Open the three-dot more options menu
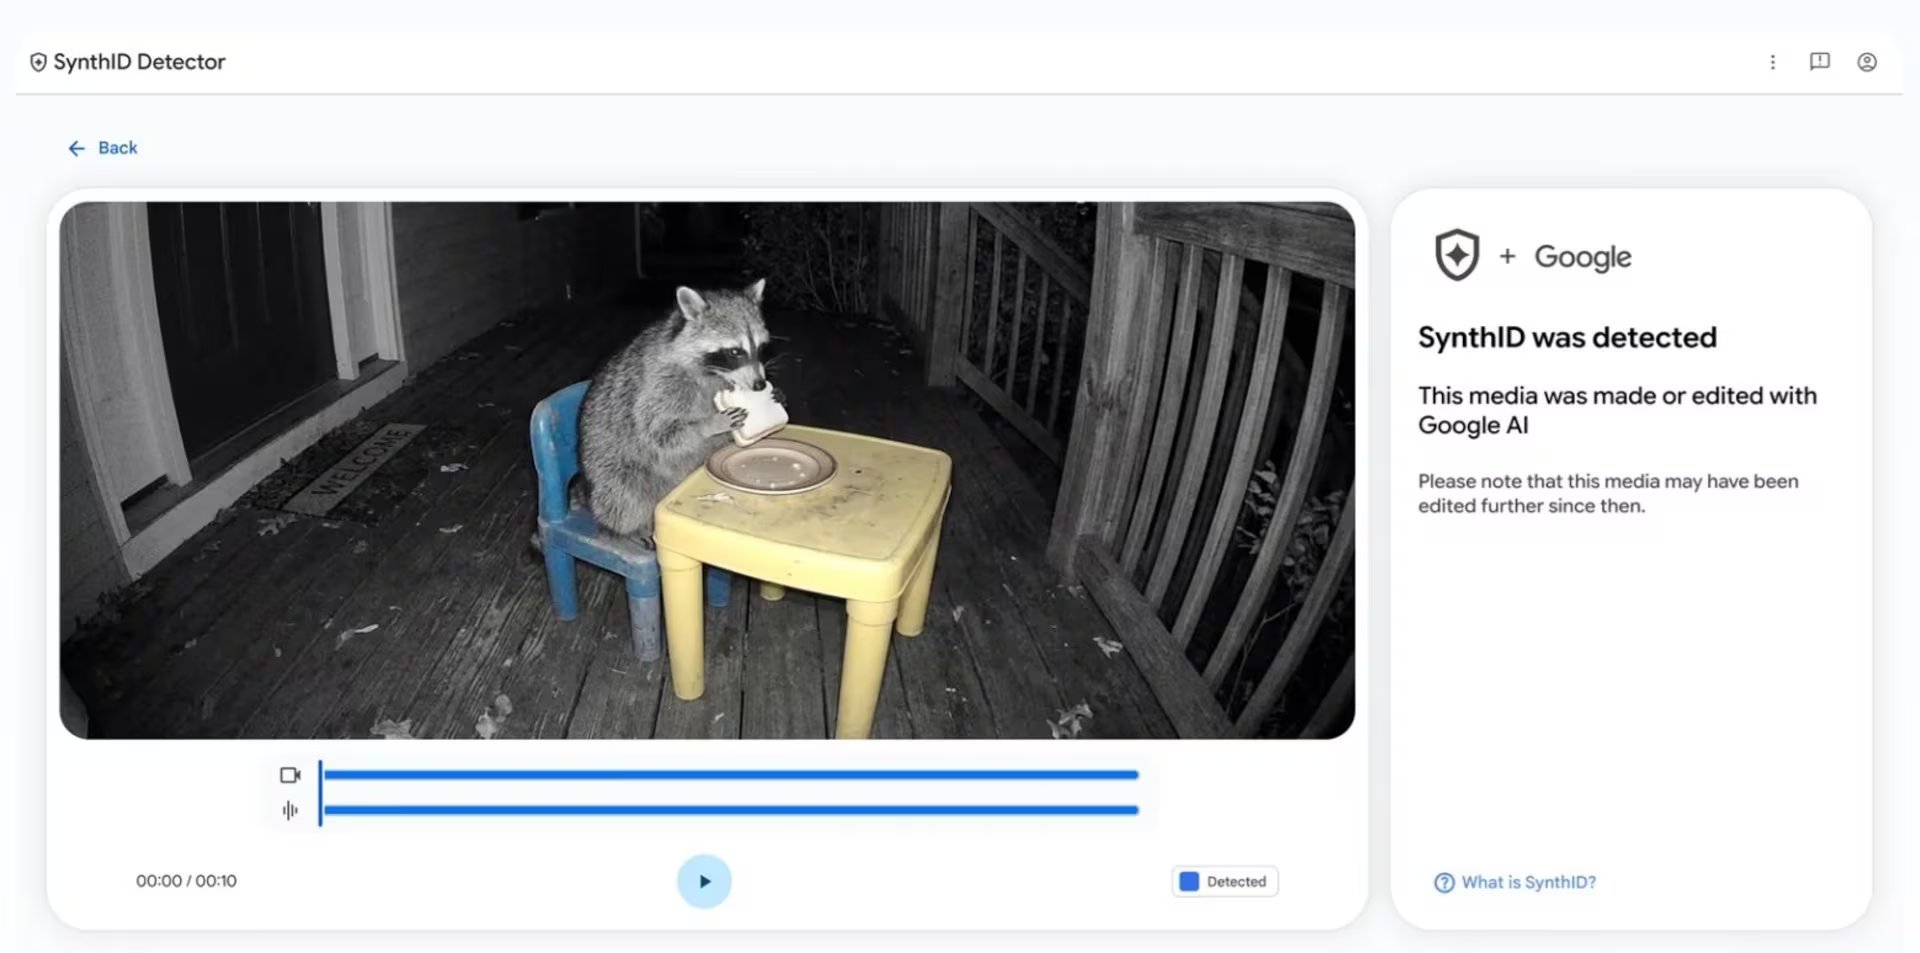This screenshot has width=1920, height=953. (x=1772, y=62)
